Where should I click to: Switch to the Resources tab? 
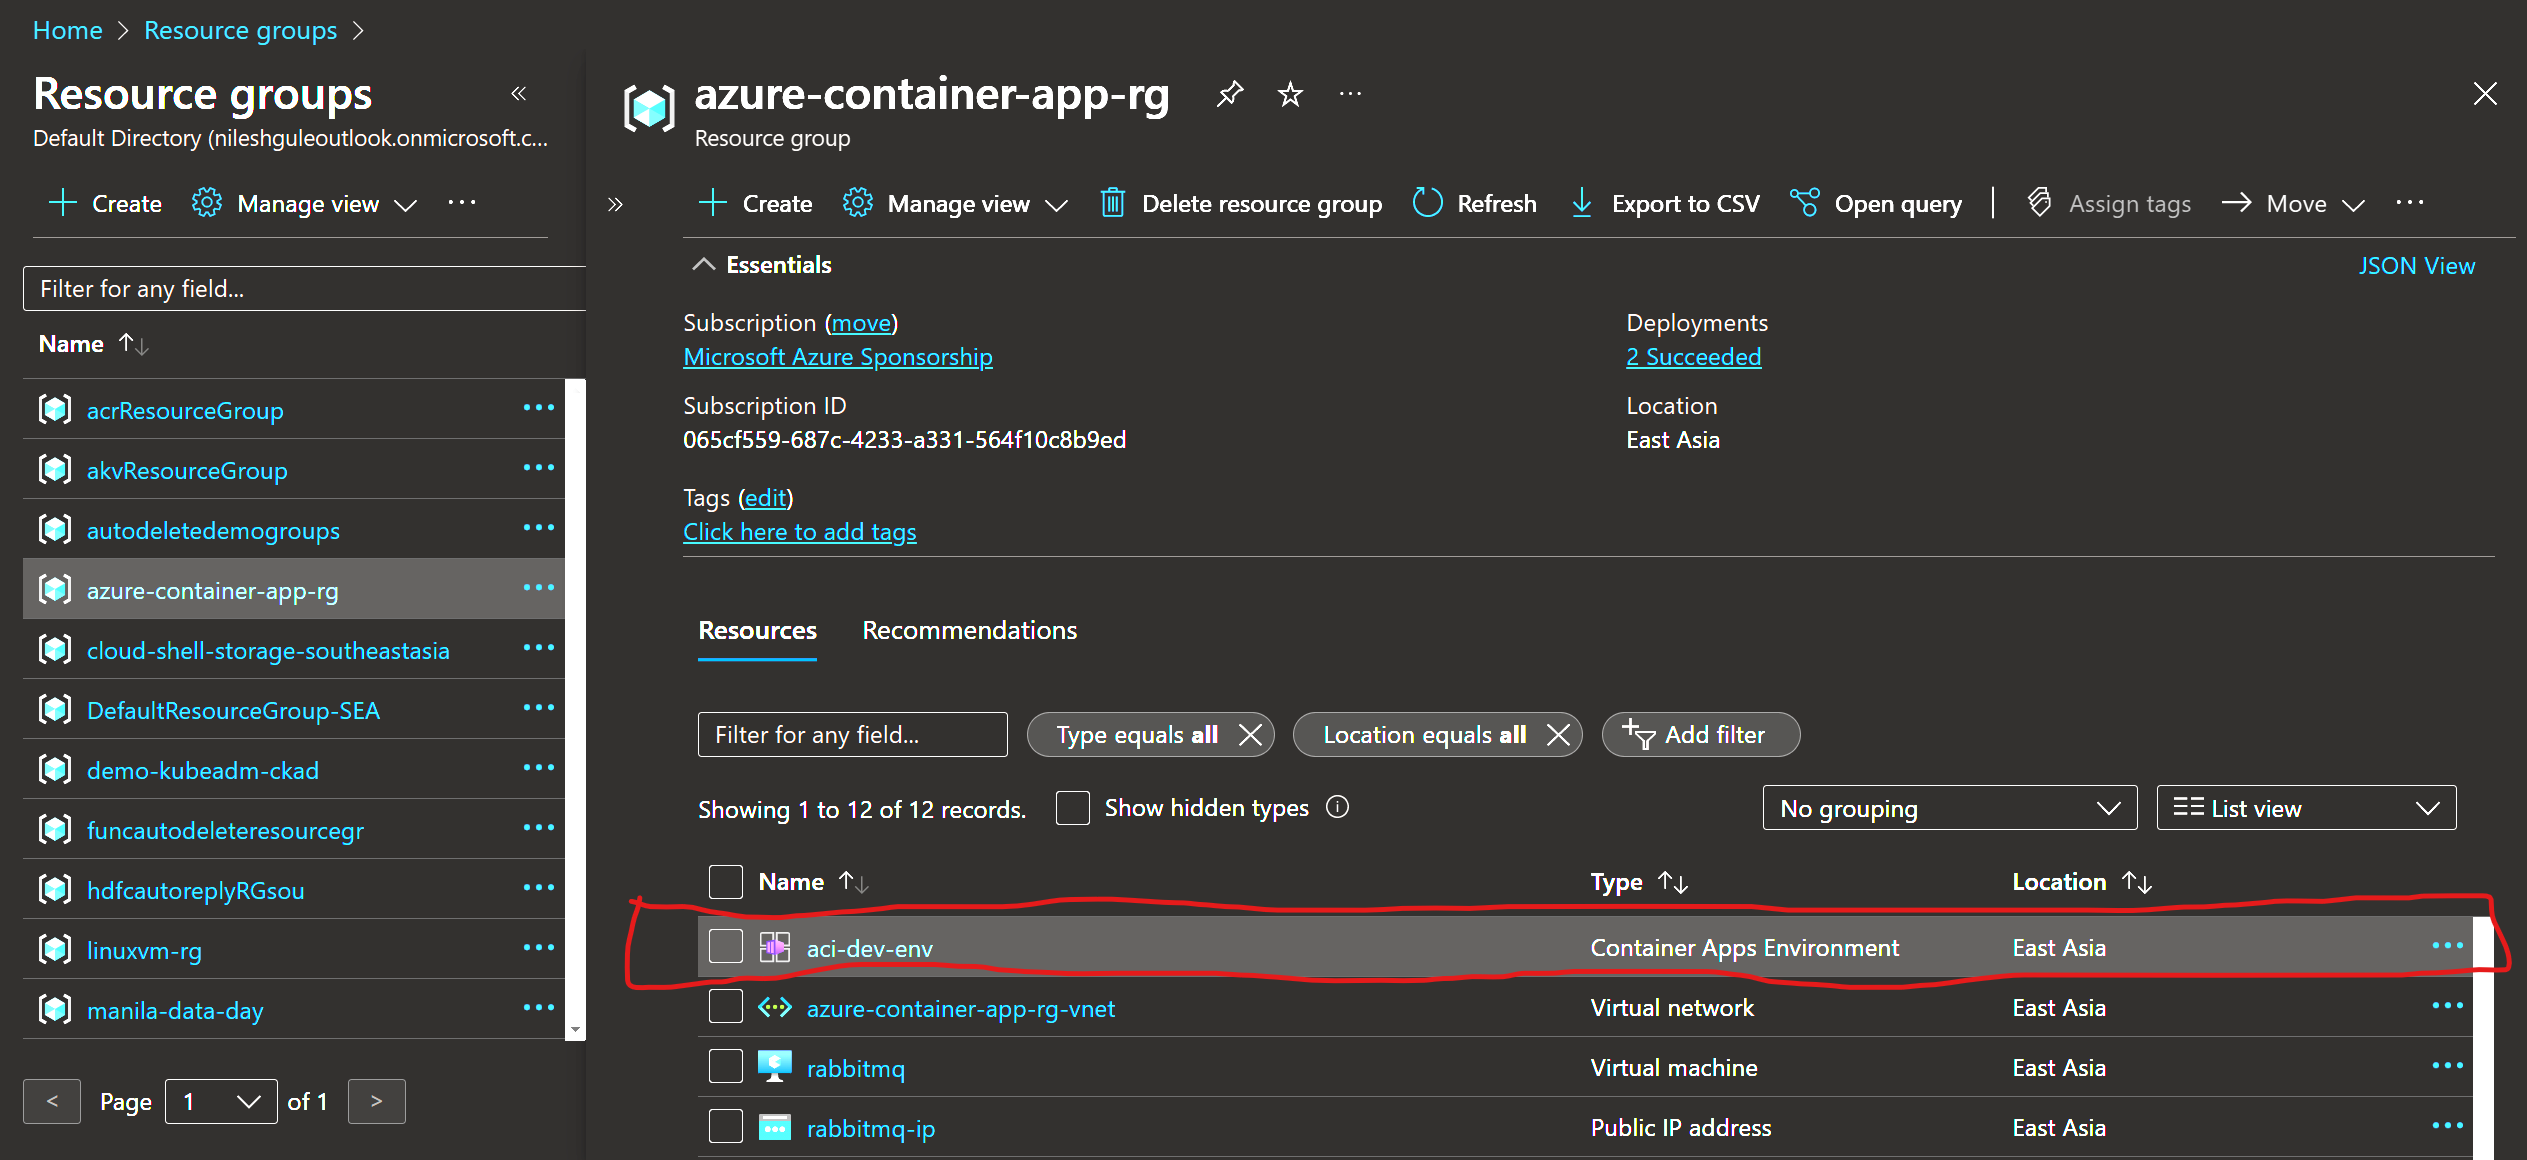(x=757, y=631)
